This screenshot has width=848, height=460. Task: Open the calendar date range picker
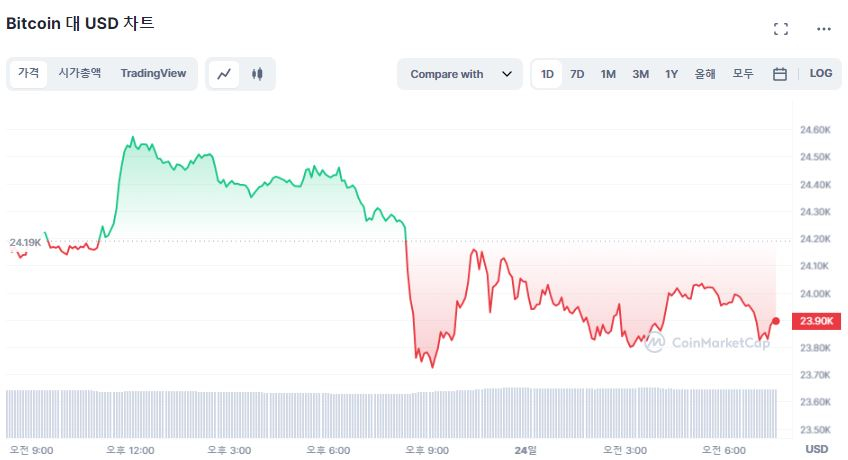[x=780, y=74]
